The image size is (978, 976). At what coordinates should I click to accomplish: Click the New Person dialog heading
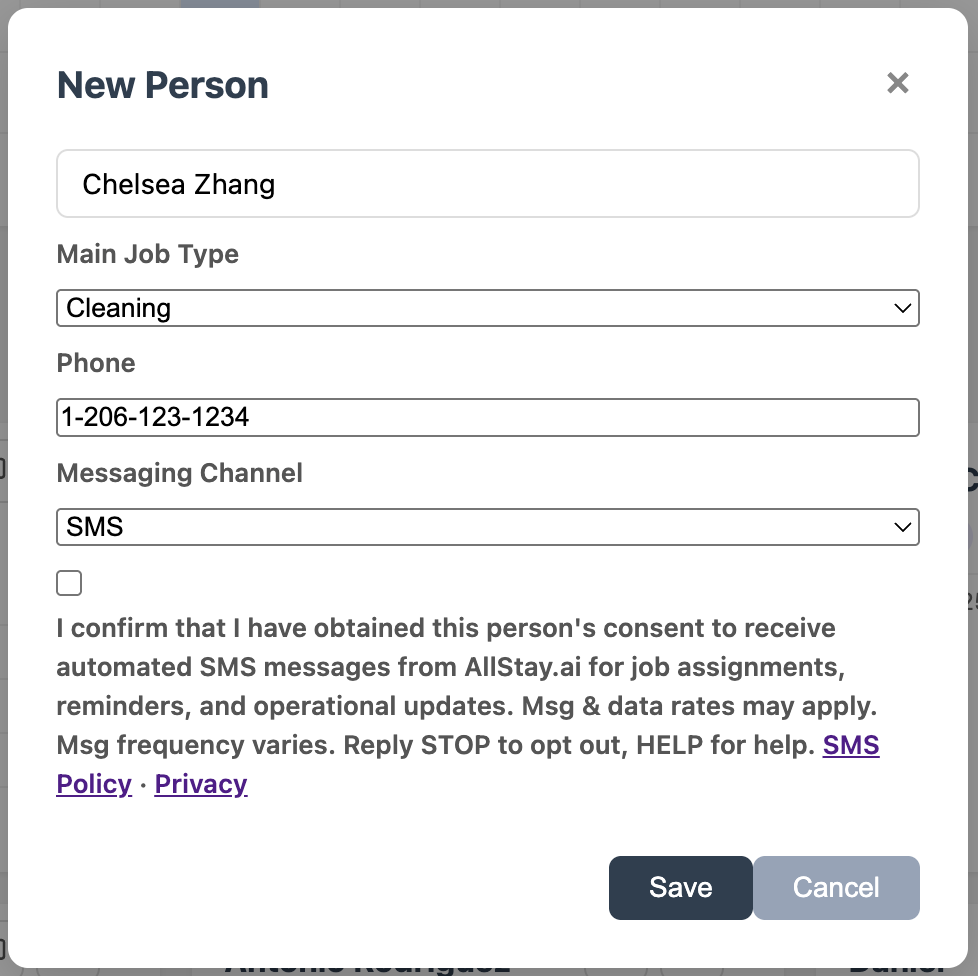point(163,85)
